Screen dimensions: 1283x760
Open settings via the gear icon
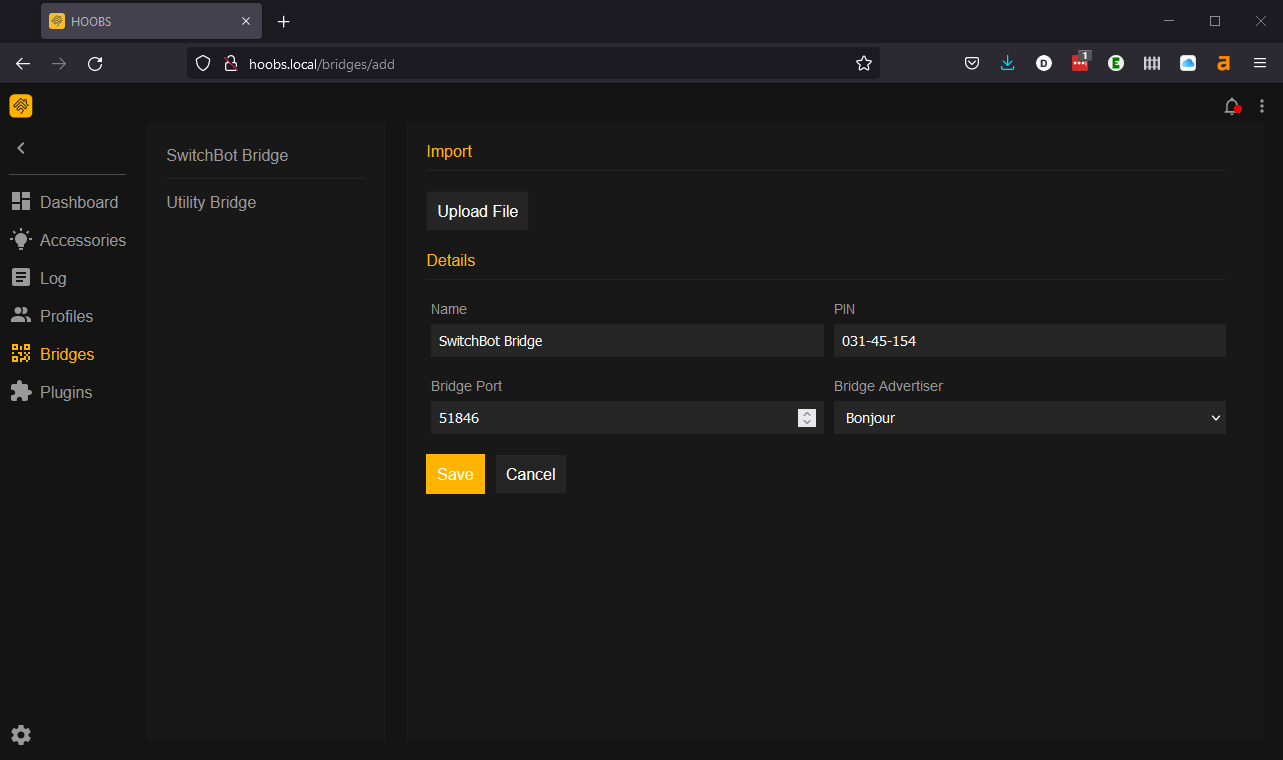pos(21,735)
